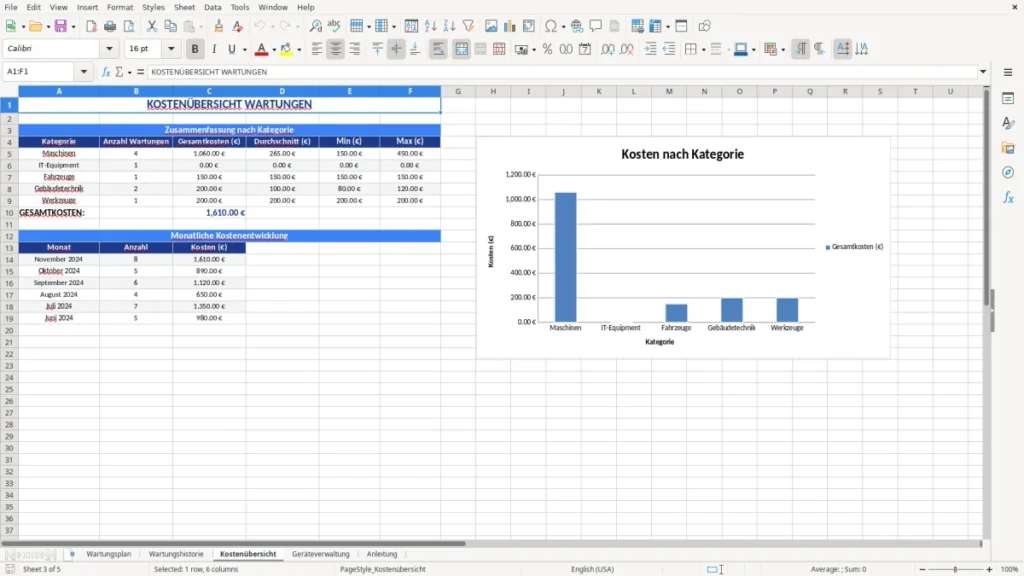Toggle Align Right
This screenshot has height=576, width=1024.
[x=355, y=49]
